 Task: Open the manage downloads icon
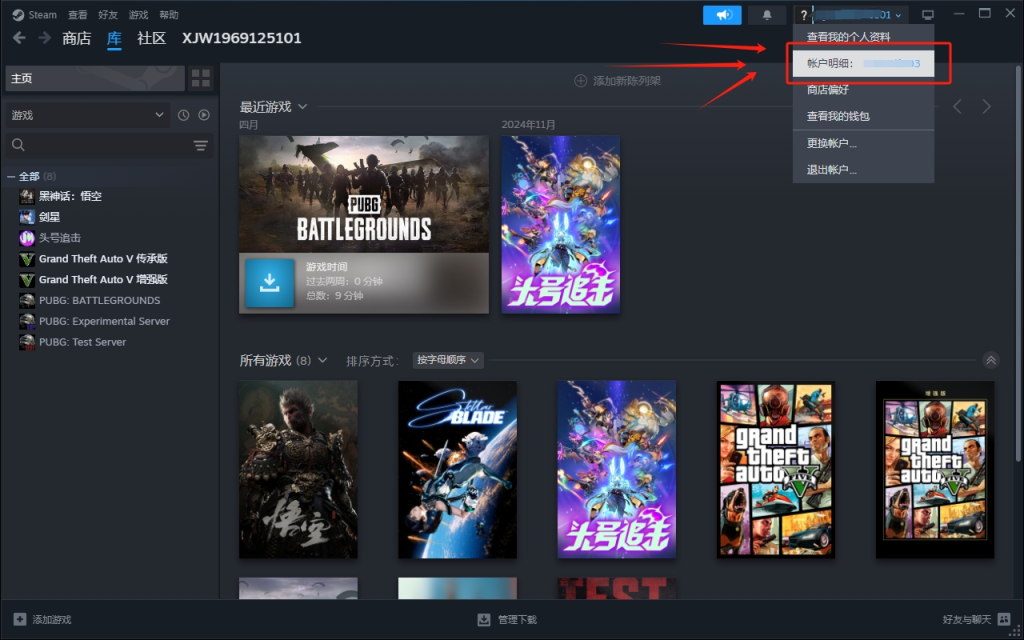(x=484, y=619)
